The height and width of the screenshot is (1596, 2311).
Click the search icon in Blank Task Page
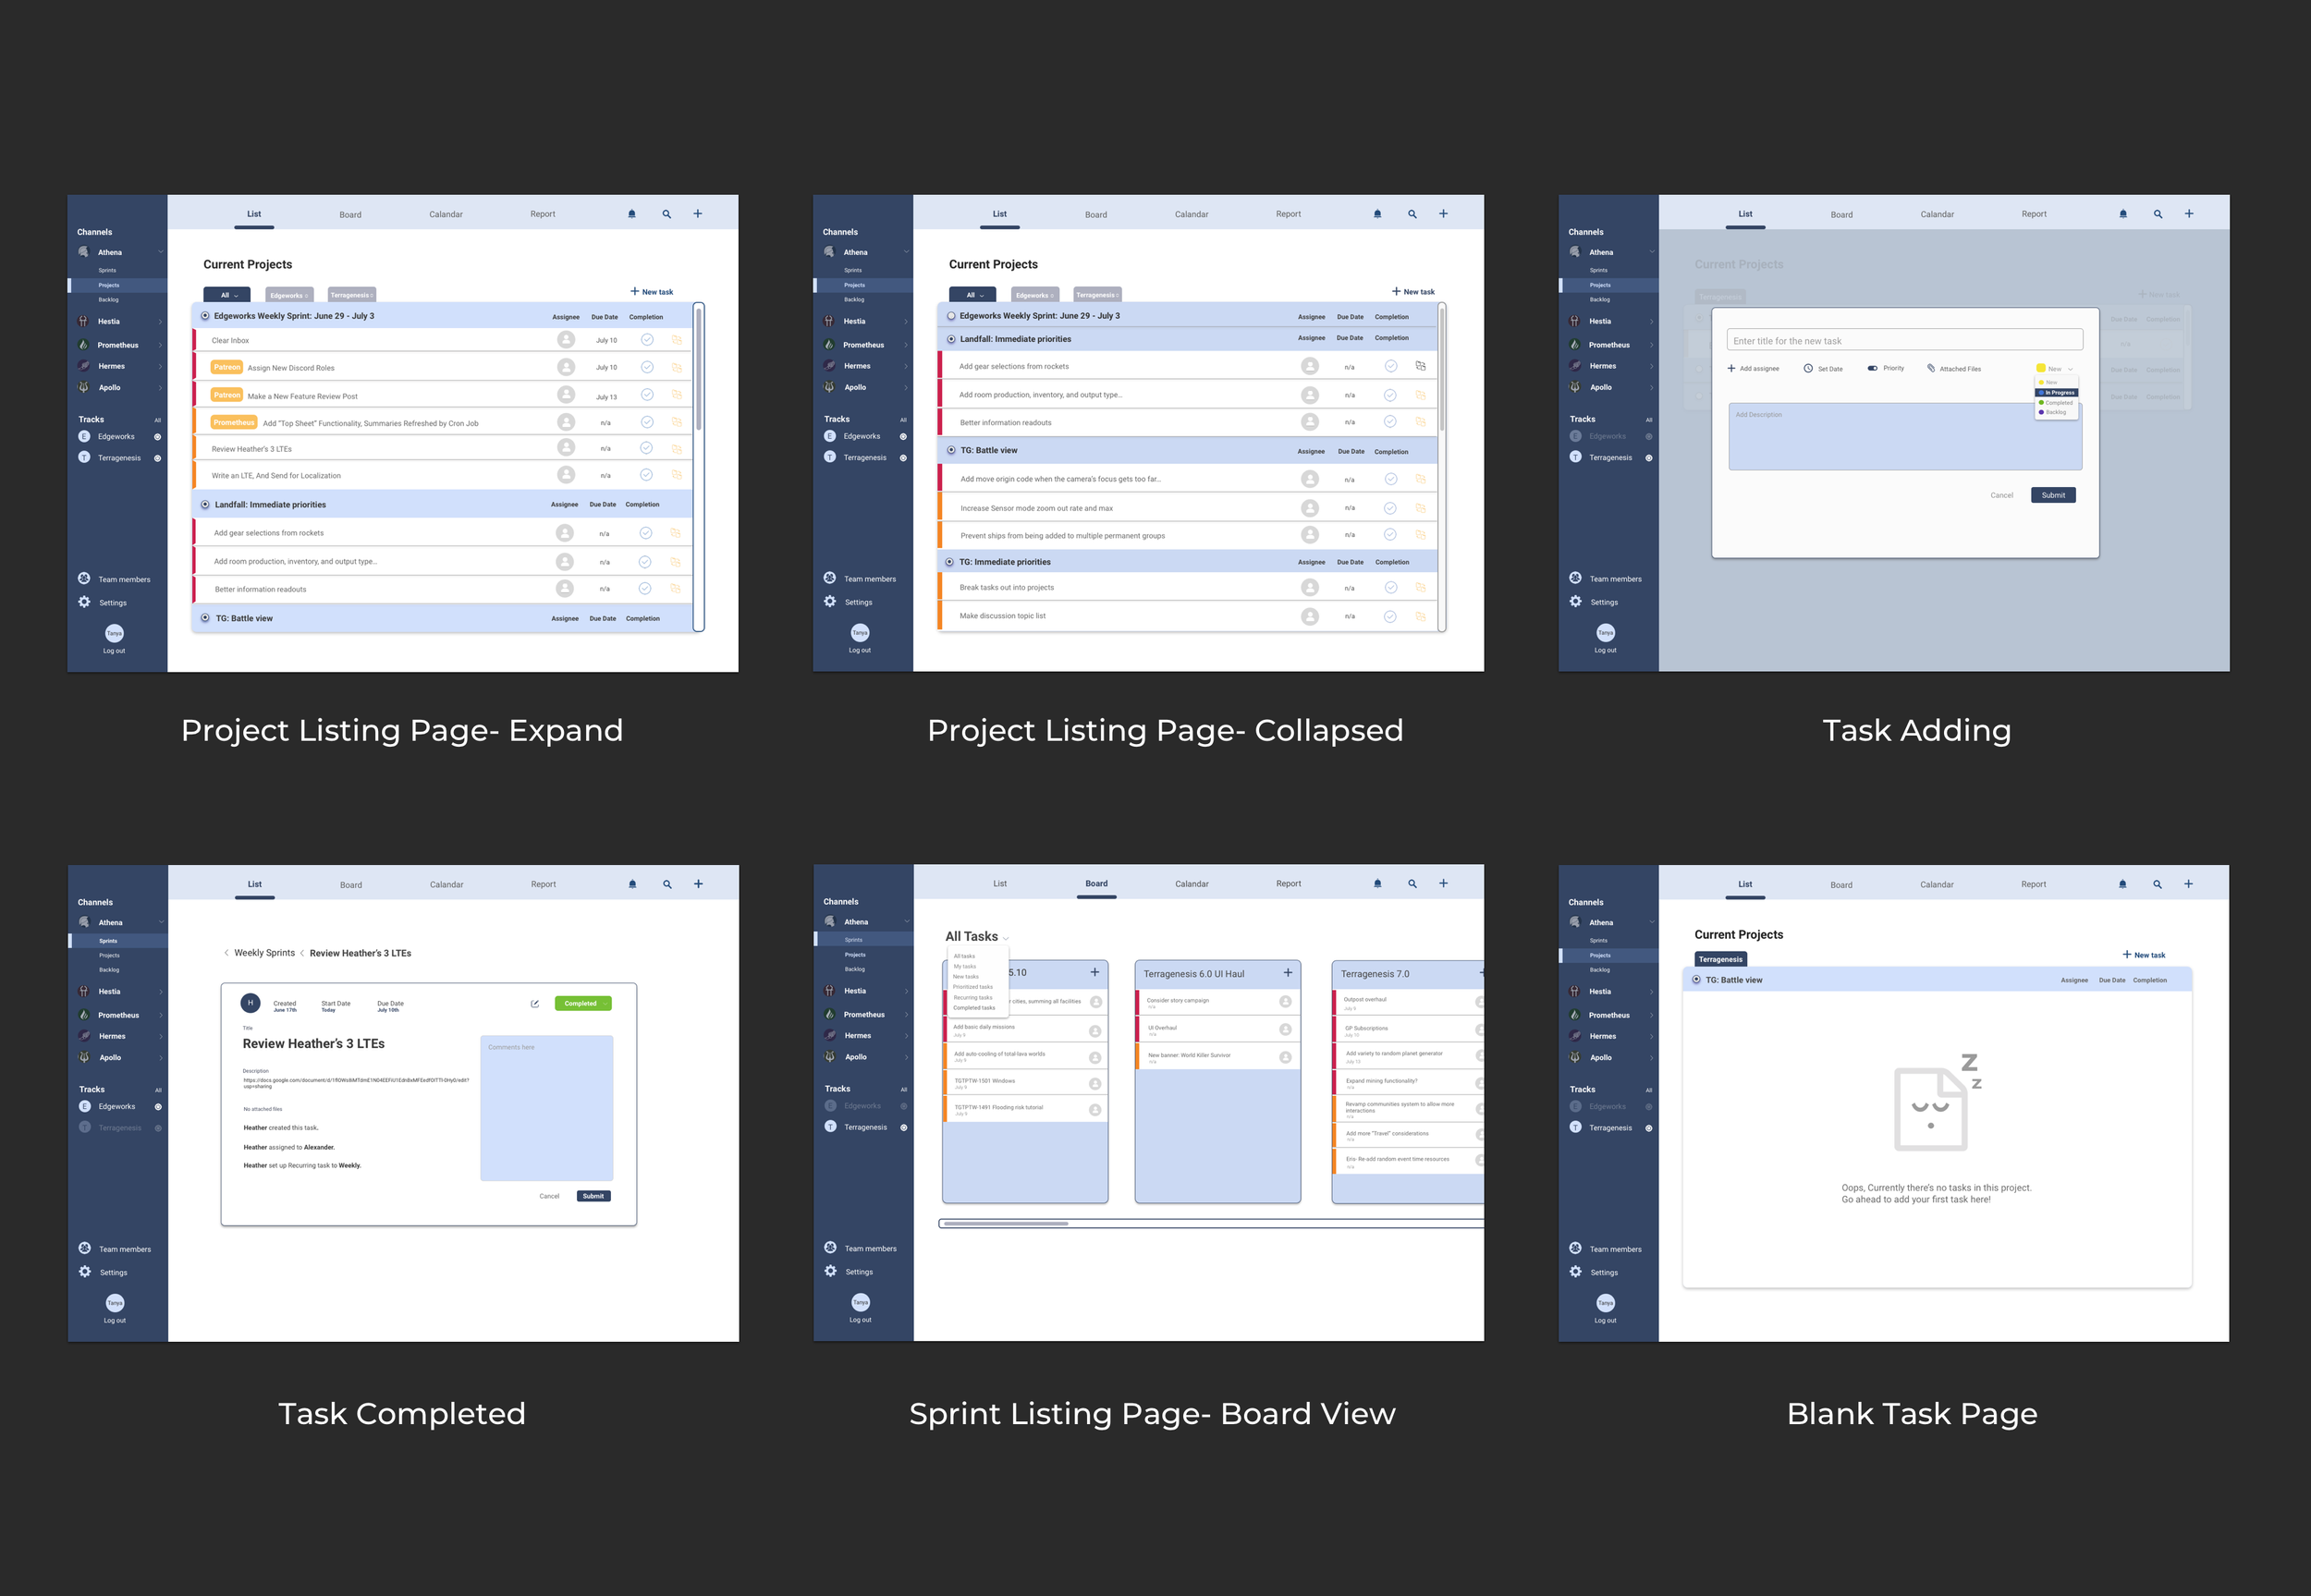(2157, 884)
